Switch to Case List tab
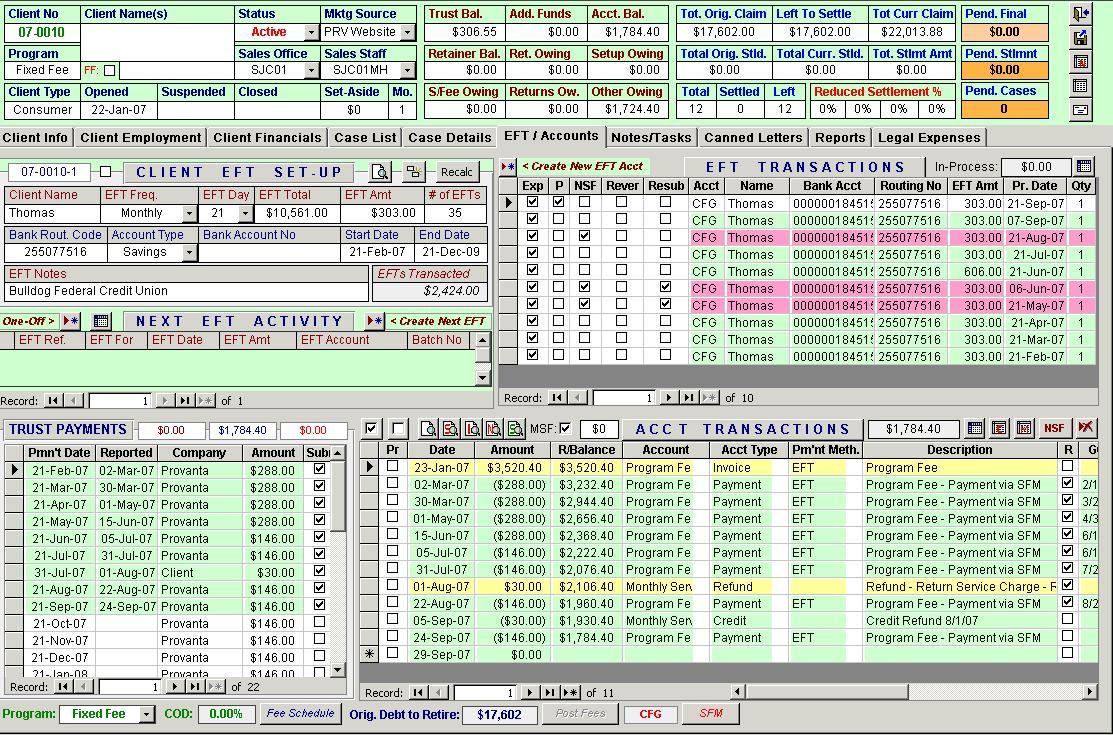 pyautogui.click(x=365, y=138)
